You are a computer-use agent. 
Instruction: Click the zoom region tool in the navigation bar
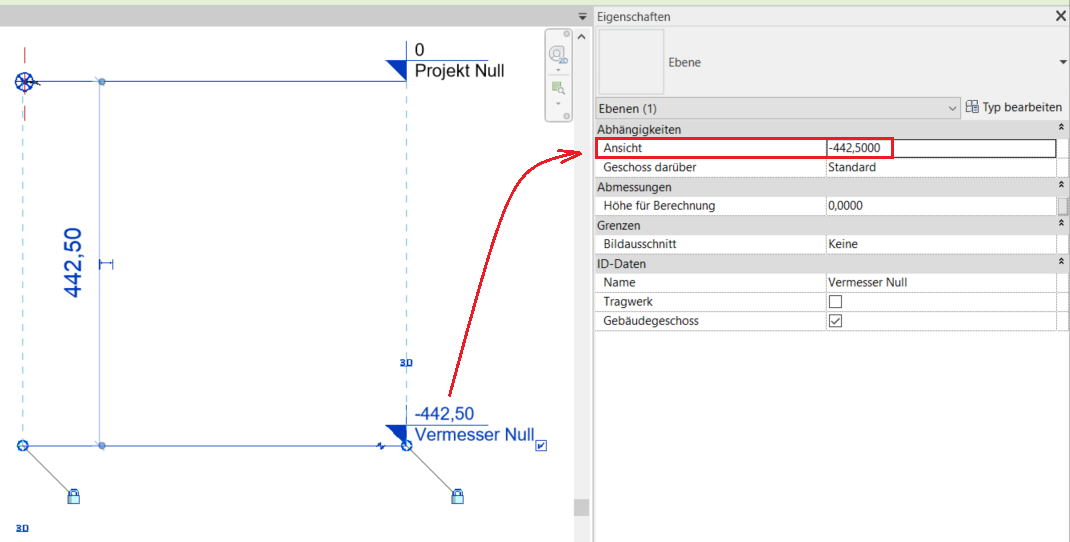(x=558, y=89)
